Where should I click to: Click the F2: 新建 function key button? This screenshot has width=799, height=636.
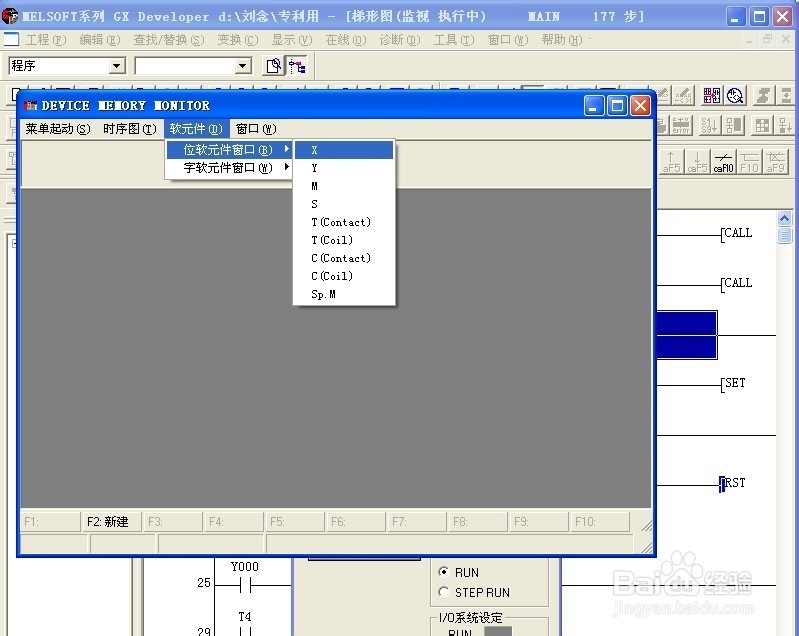pos(111,522)
